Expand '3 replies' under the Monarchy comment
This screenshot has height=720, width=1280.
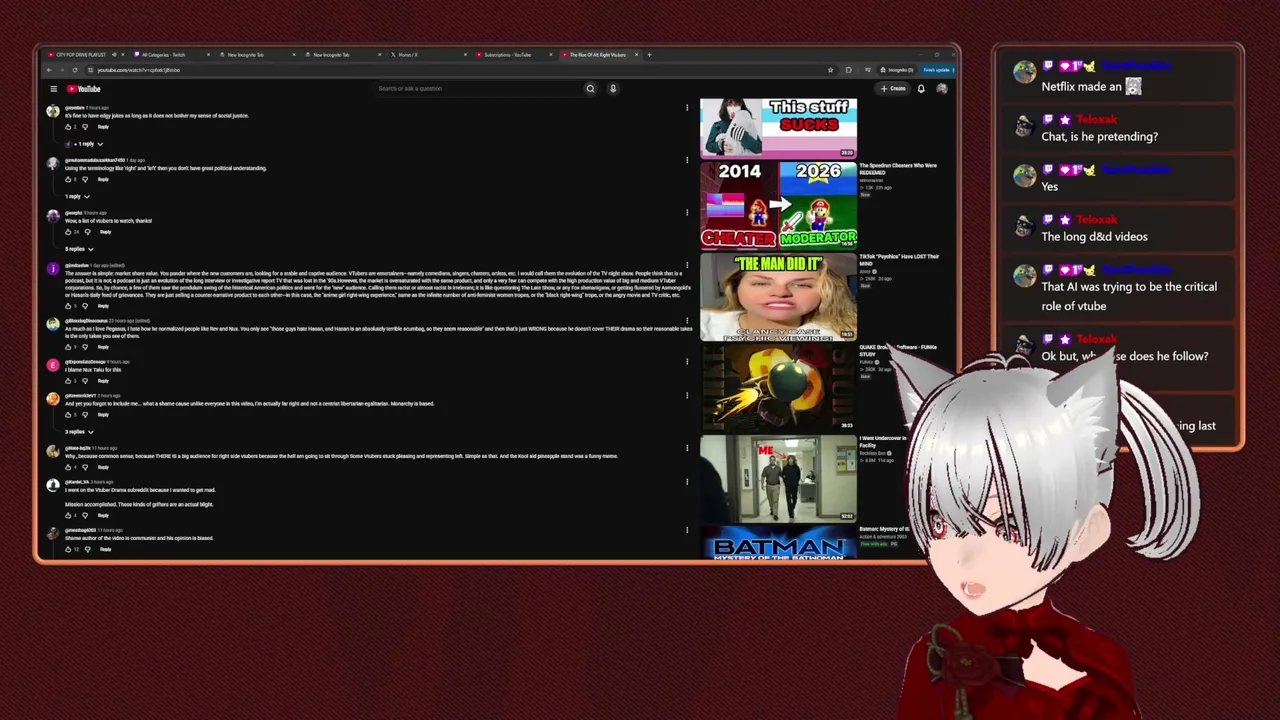[x=79, y=432]
